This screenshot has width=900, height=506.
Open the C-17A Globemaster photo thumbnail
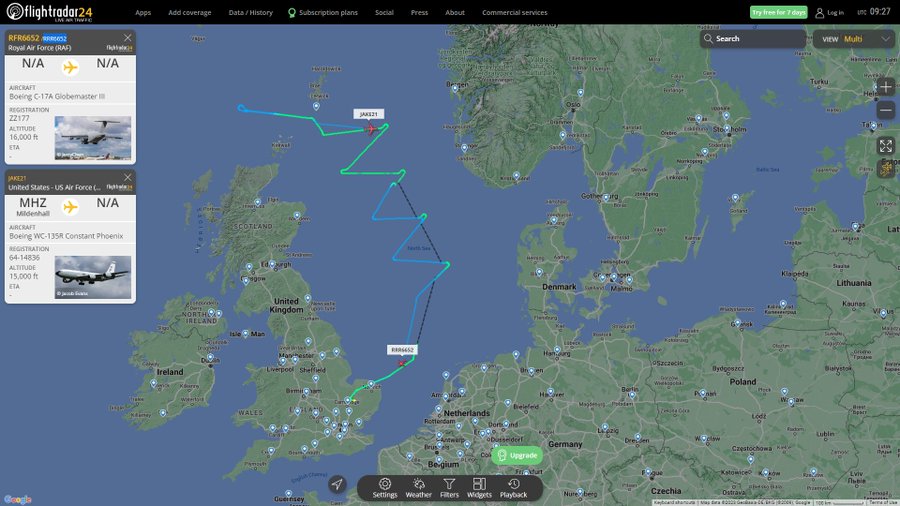93,138
